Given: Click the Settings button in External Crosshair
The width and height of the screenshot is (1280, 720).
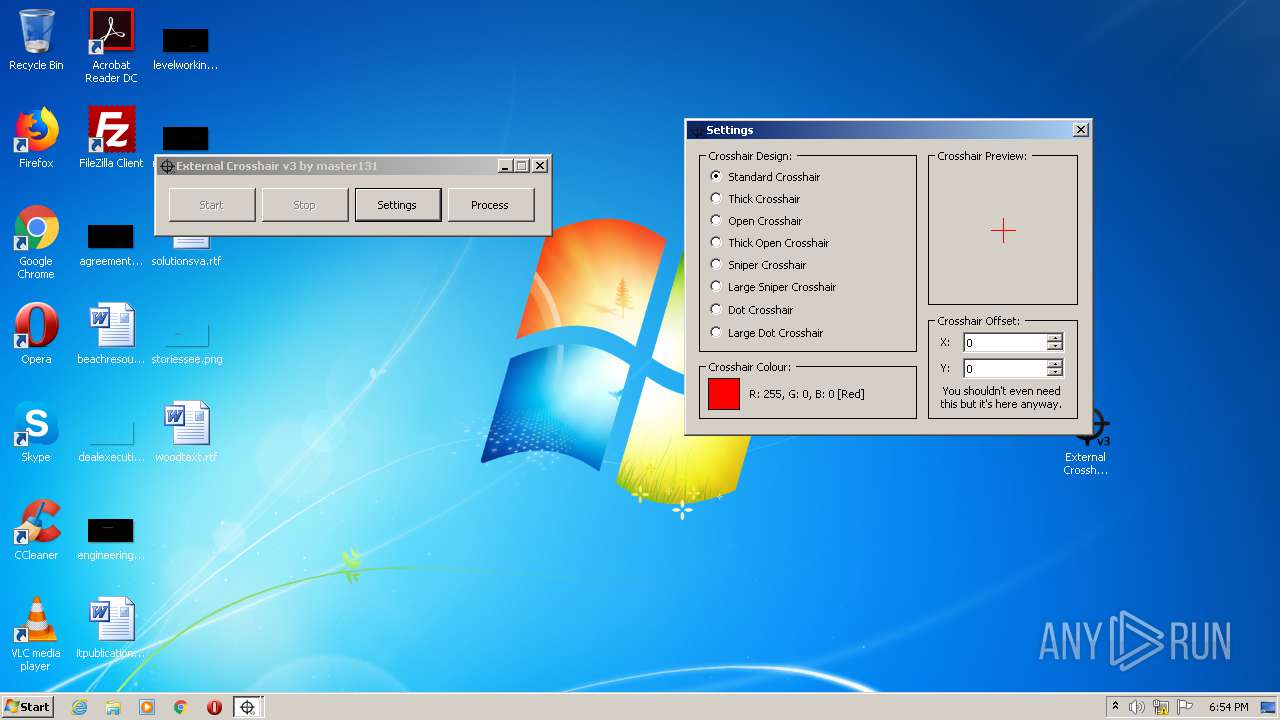Looking at the screenshot, I should [397, 205].
